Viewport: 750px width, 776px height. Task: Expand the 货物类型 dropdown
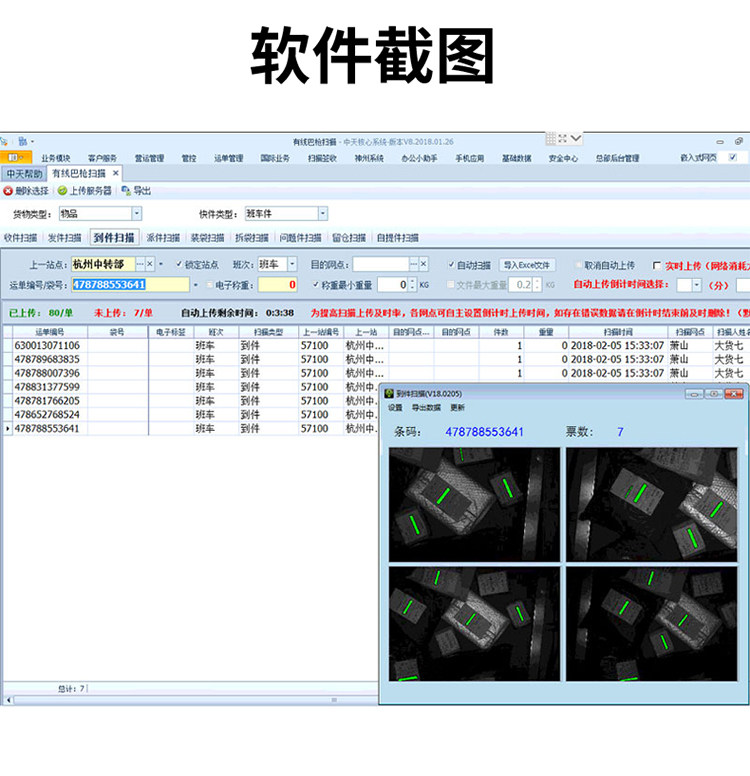pyautogui.click(x=137, y=213)
